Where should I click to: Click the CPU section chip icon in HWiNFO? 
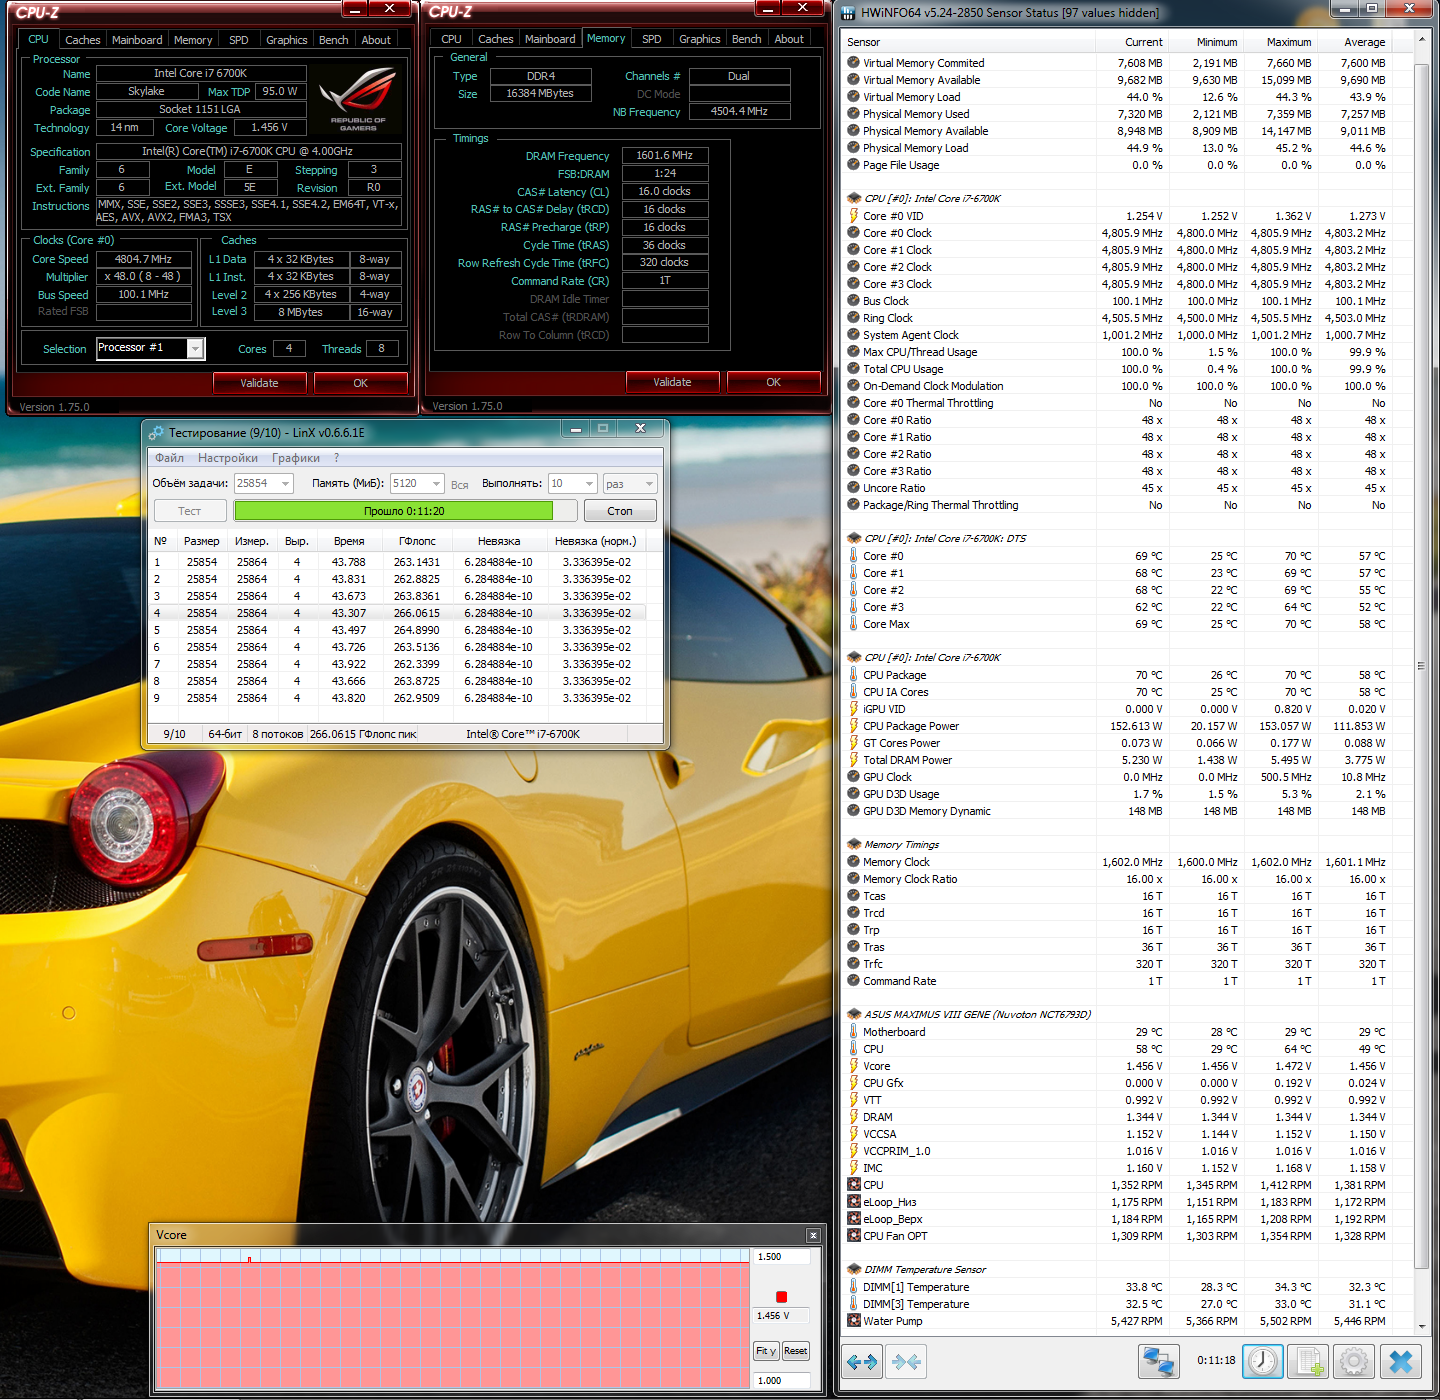854,198
